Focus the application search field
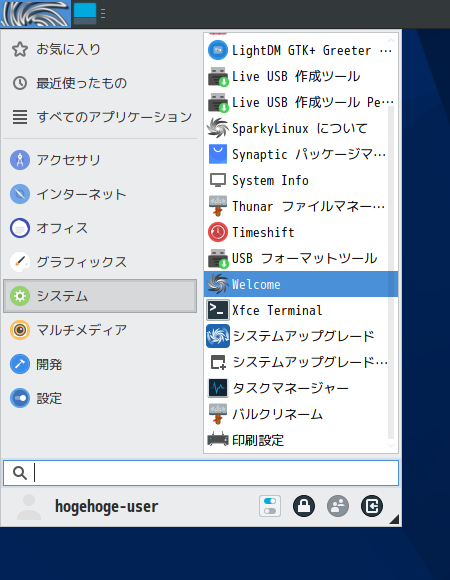Image resolution: width=450 pixels, height=580 pixels. coord(201,473)
